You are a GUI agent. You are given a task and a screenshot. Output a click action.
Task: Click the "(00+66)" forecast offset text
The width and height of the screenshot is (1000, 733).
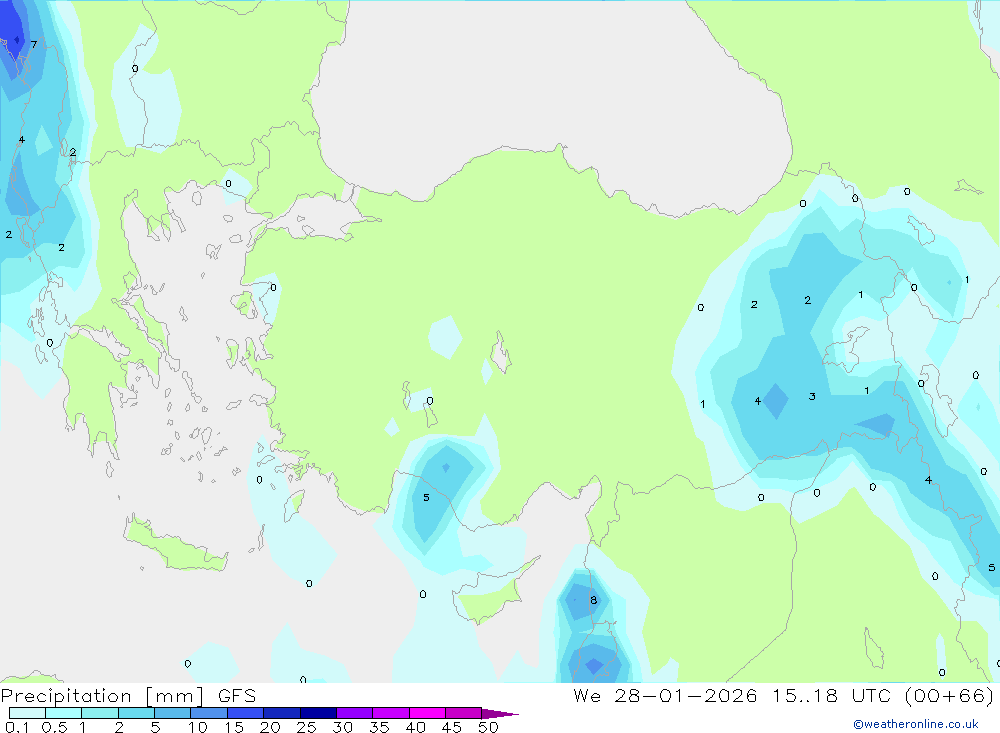point(949,695)
